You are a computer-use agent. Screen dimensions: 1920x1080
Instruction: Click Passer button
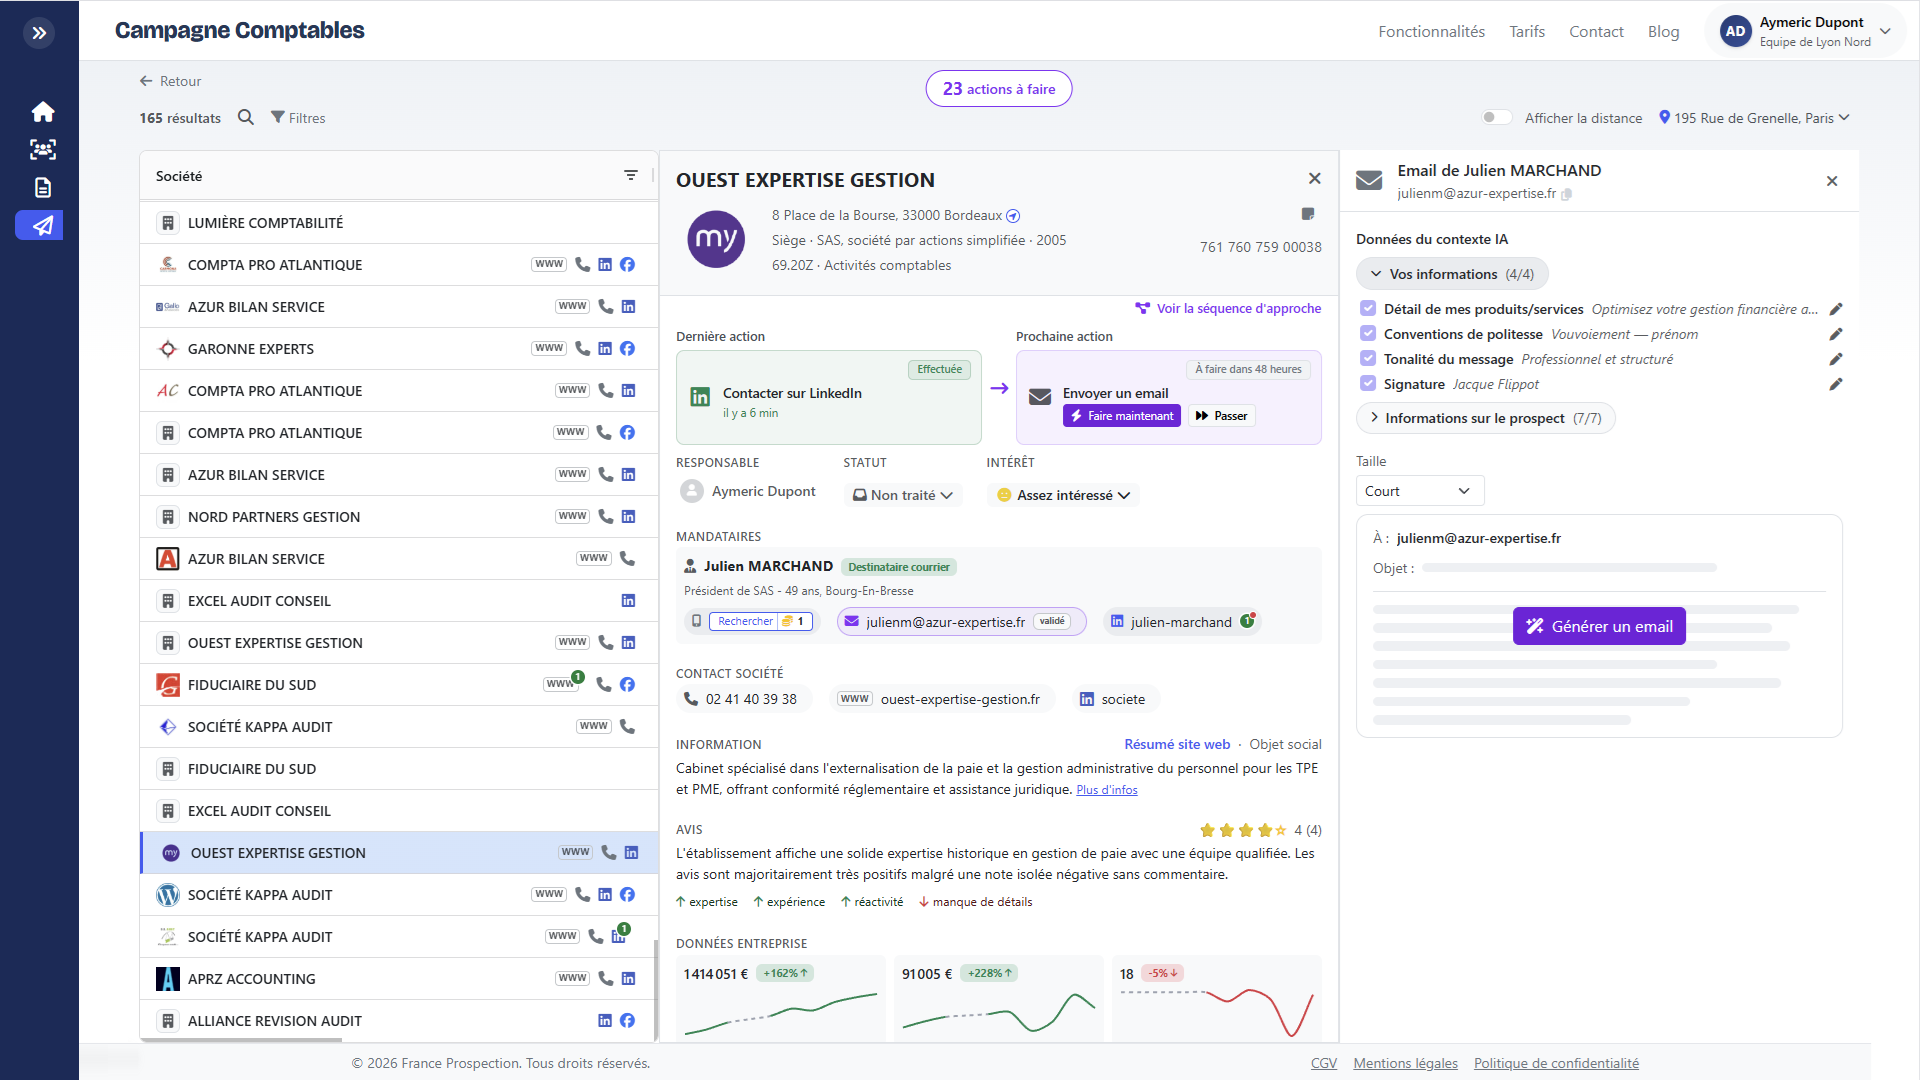click(1221, 416)
